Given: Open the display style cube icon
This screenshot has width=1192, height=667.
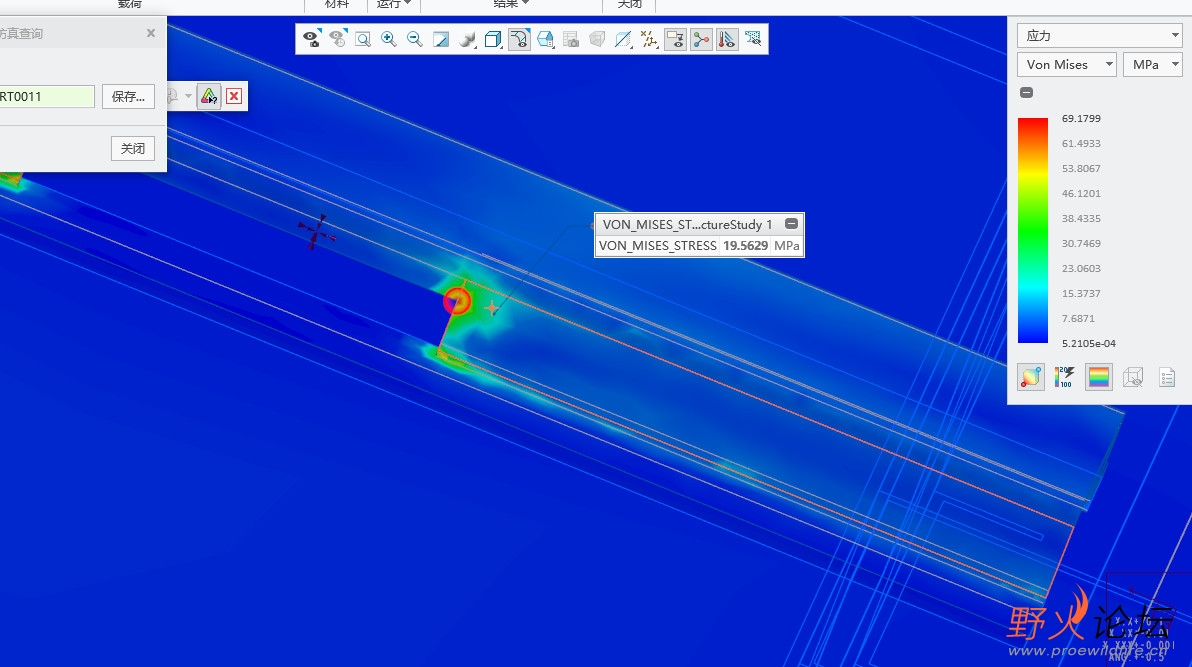Looking at the screenshot, I should click(x=493, y=39).
